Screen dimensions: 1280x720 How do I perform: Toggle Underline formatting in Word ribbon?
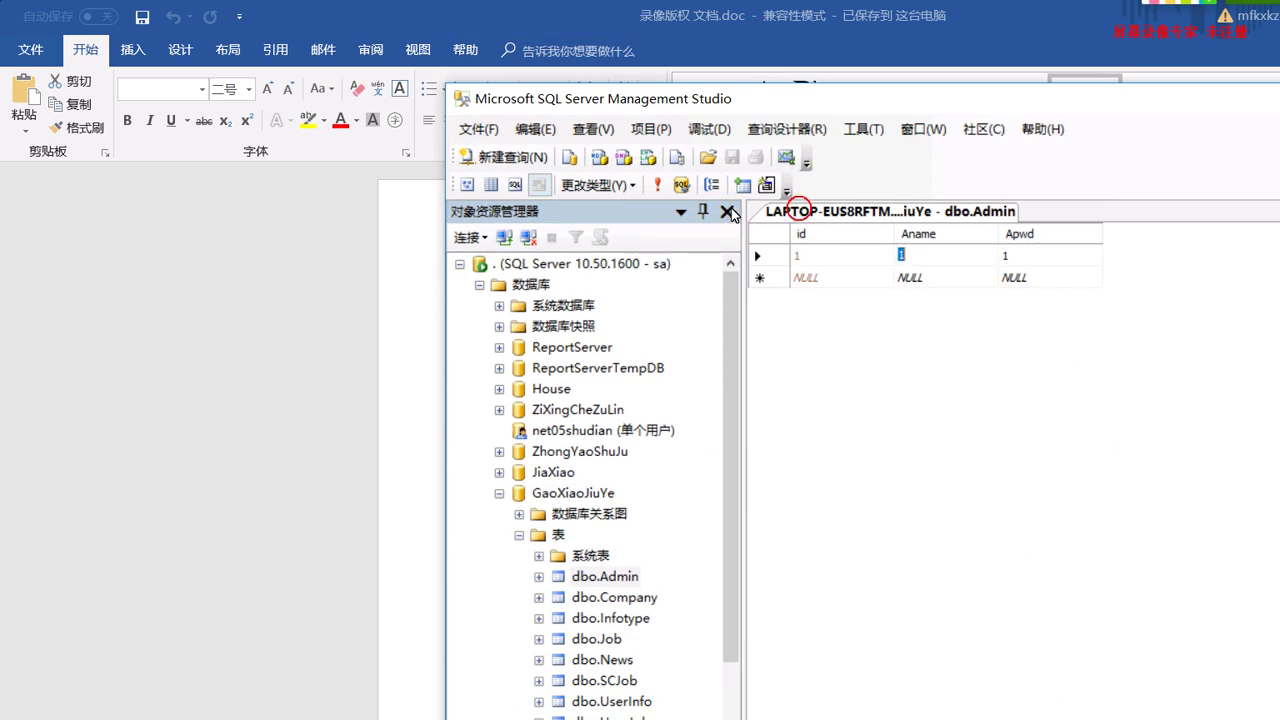[171, 120]
